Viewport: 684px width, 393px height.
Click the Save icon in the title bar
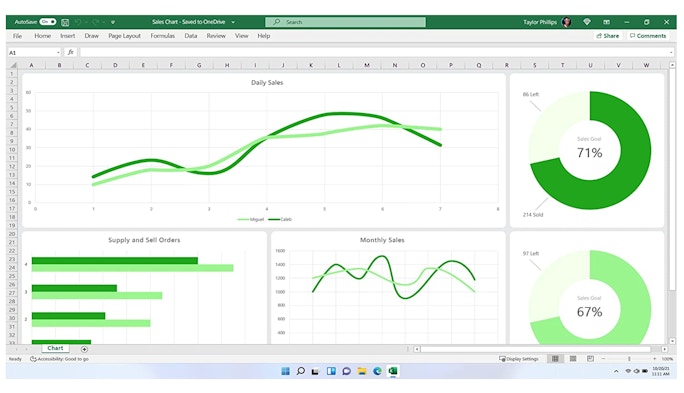pyautogui.click(x=65, y=22)
